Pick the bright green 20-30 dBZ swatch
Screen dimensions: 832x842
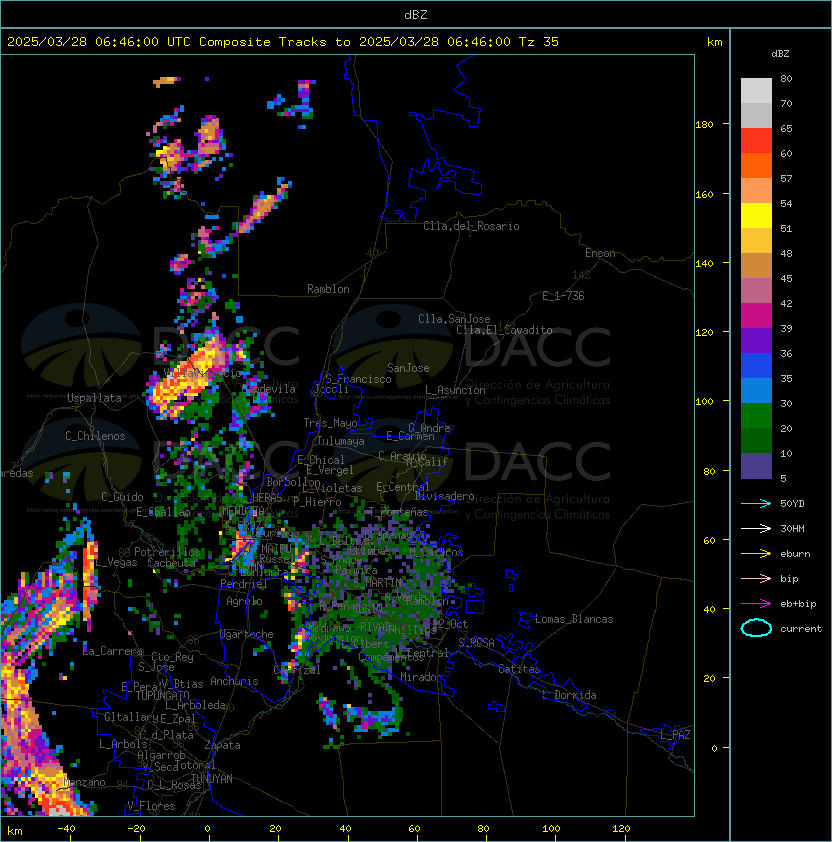coord(756,416)
